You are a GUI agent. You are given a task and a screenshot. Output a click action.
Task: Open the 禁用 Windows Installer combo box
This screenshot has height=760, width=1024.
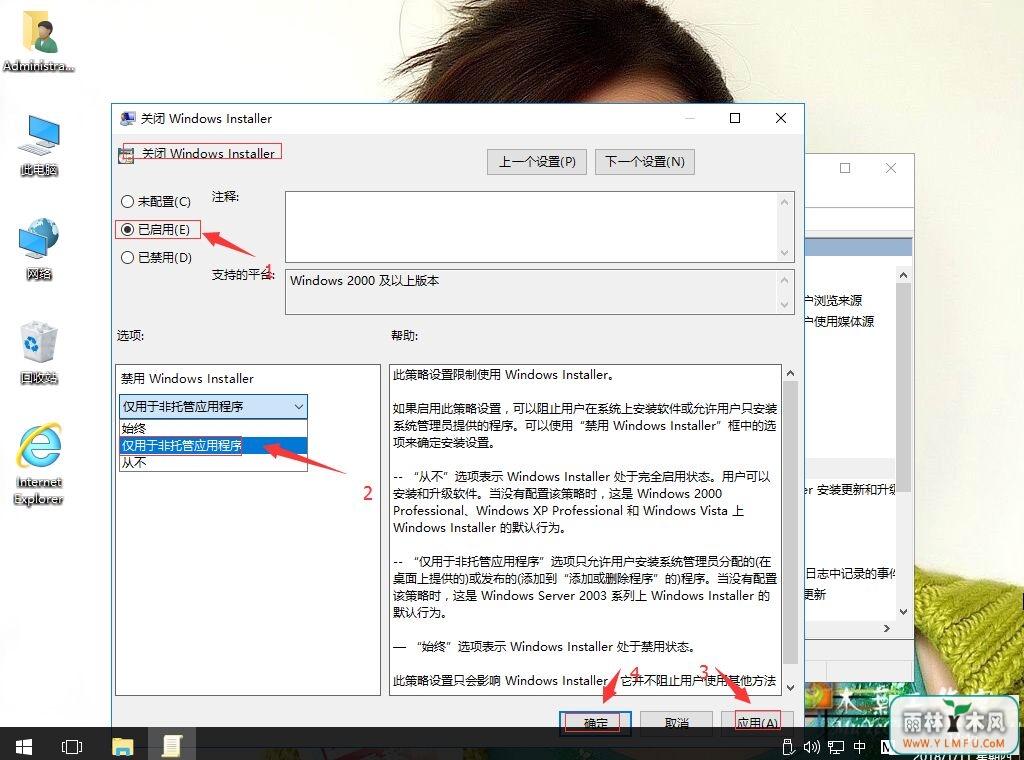point(214,406)
